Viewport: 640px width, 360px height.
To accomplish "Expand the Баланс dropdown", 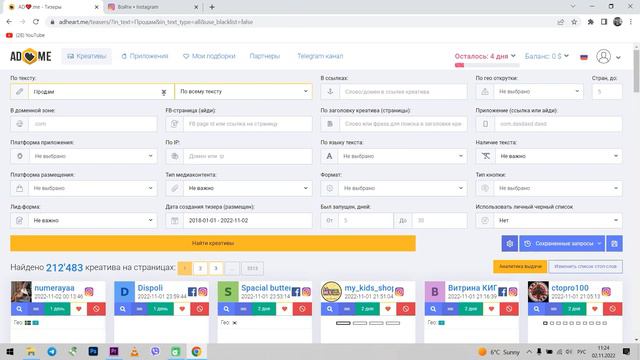I will (x=547, y=56).
